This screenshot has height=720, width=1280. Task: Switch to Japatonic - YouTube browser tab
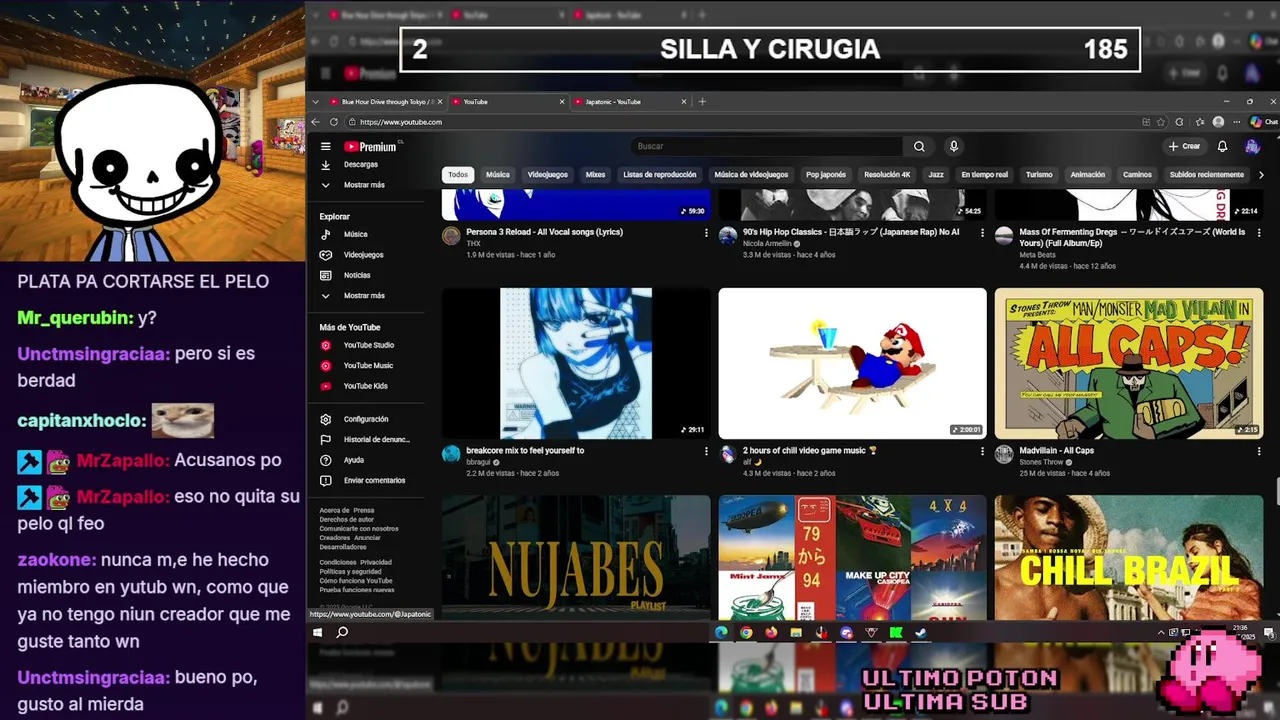(x=631, y=101)
